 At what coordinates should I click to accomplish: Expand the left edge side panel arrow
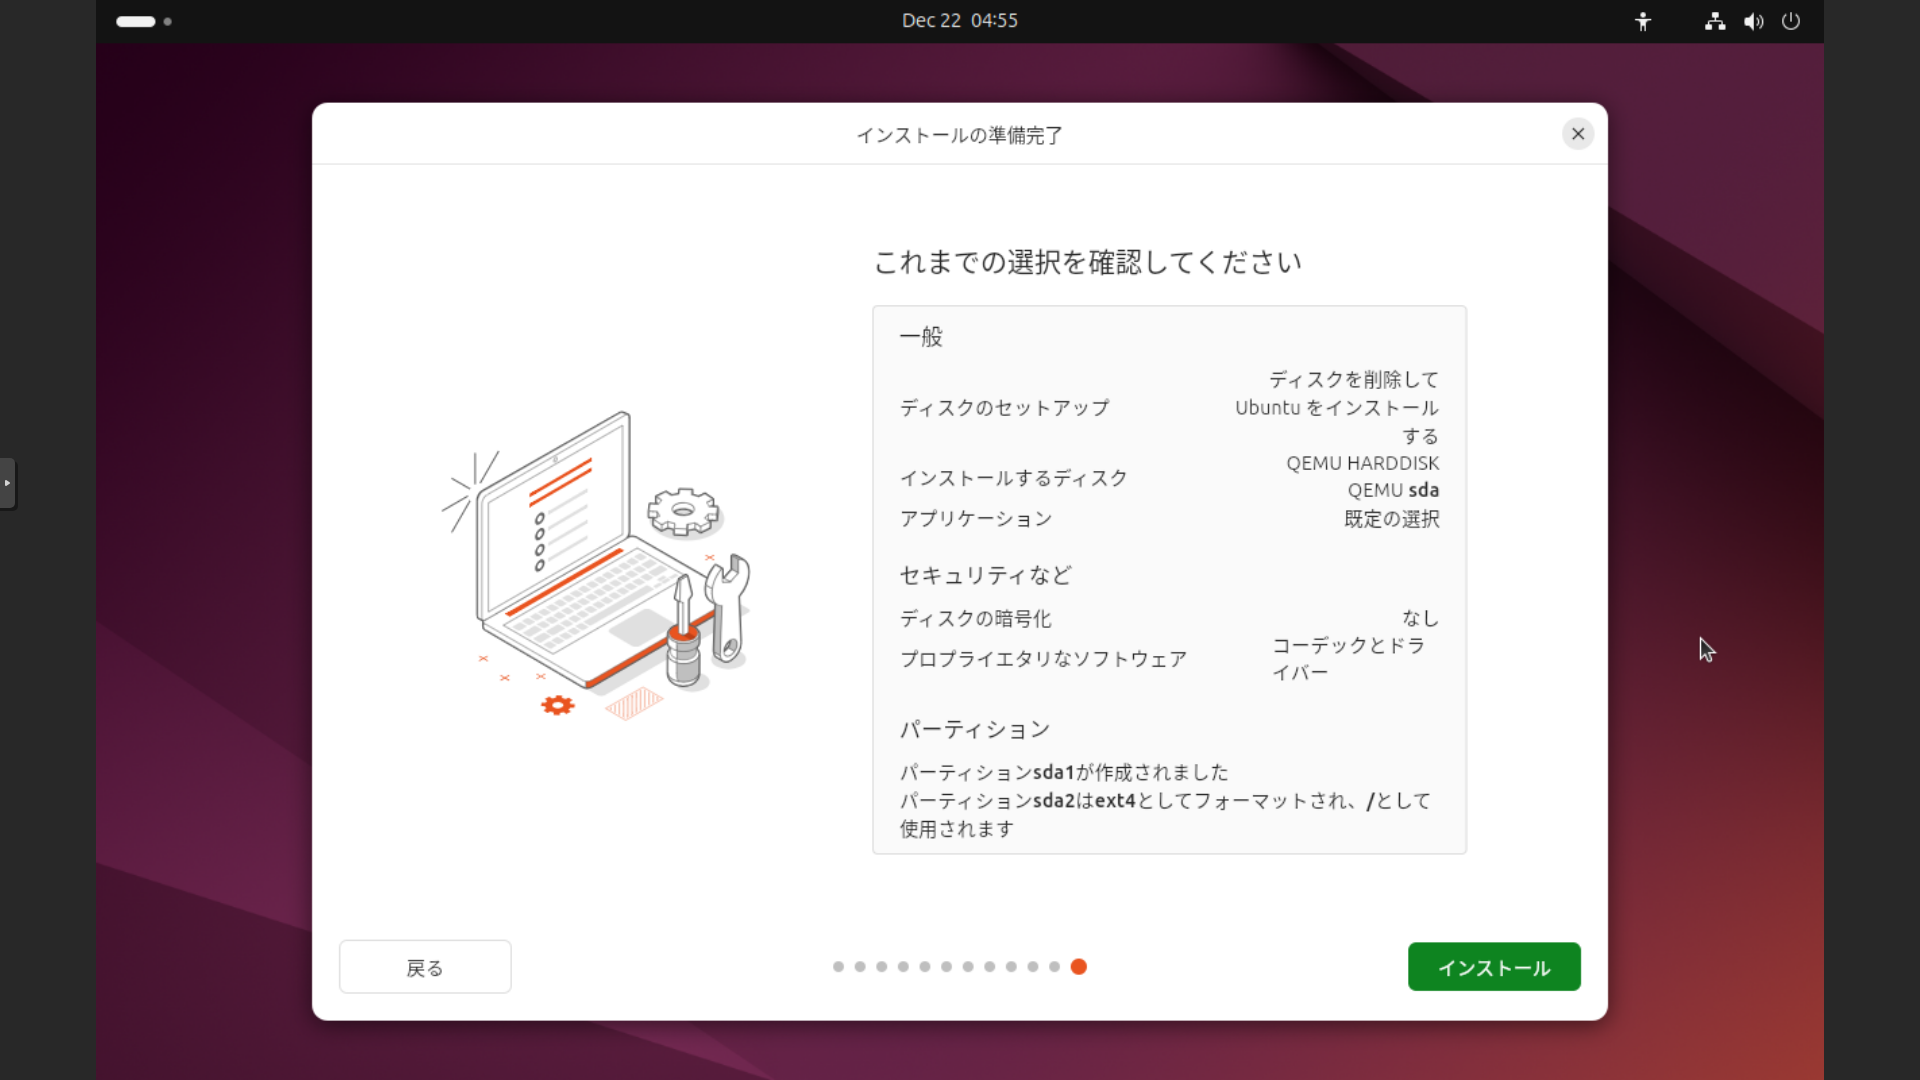(7, 483)
